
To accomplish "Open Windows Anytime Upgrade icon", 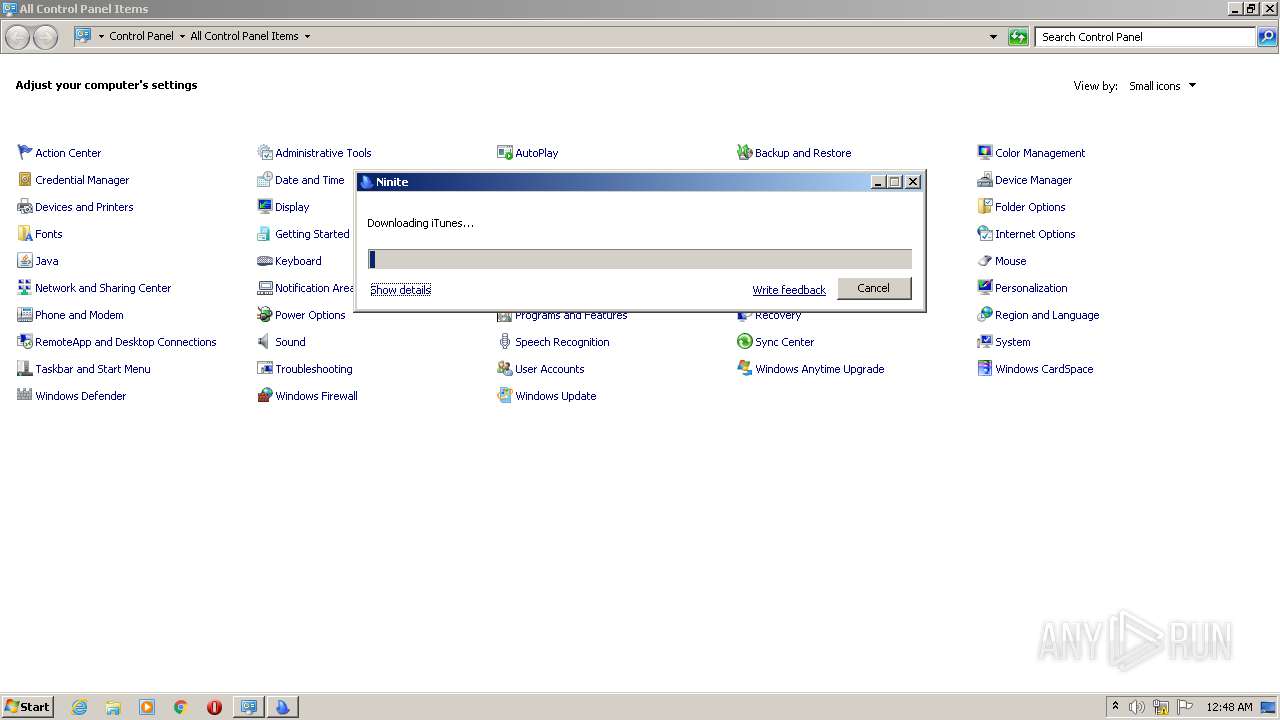I will 745,368.
